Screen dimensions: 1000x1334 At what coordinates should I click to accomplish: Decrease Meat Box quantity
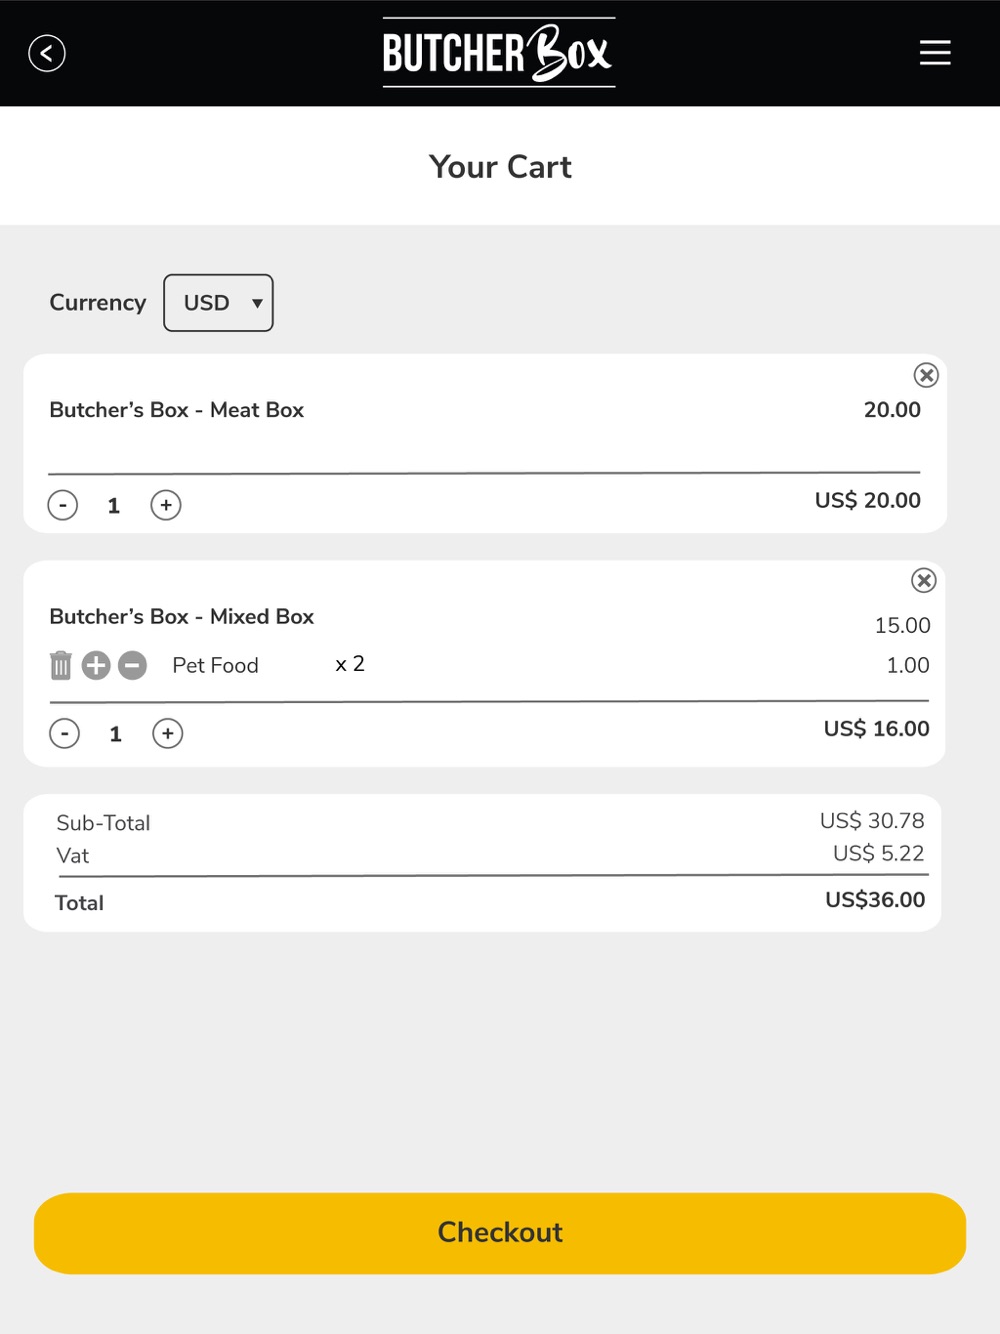(x=63, y=505)
